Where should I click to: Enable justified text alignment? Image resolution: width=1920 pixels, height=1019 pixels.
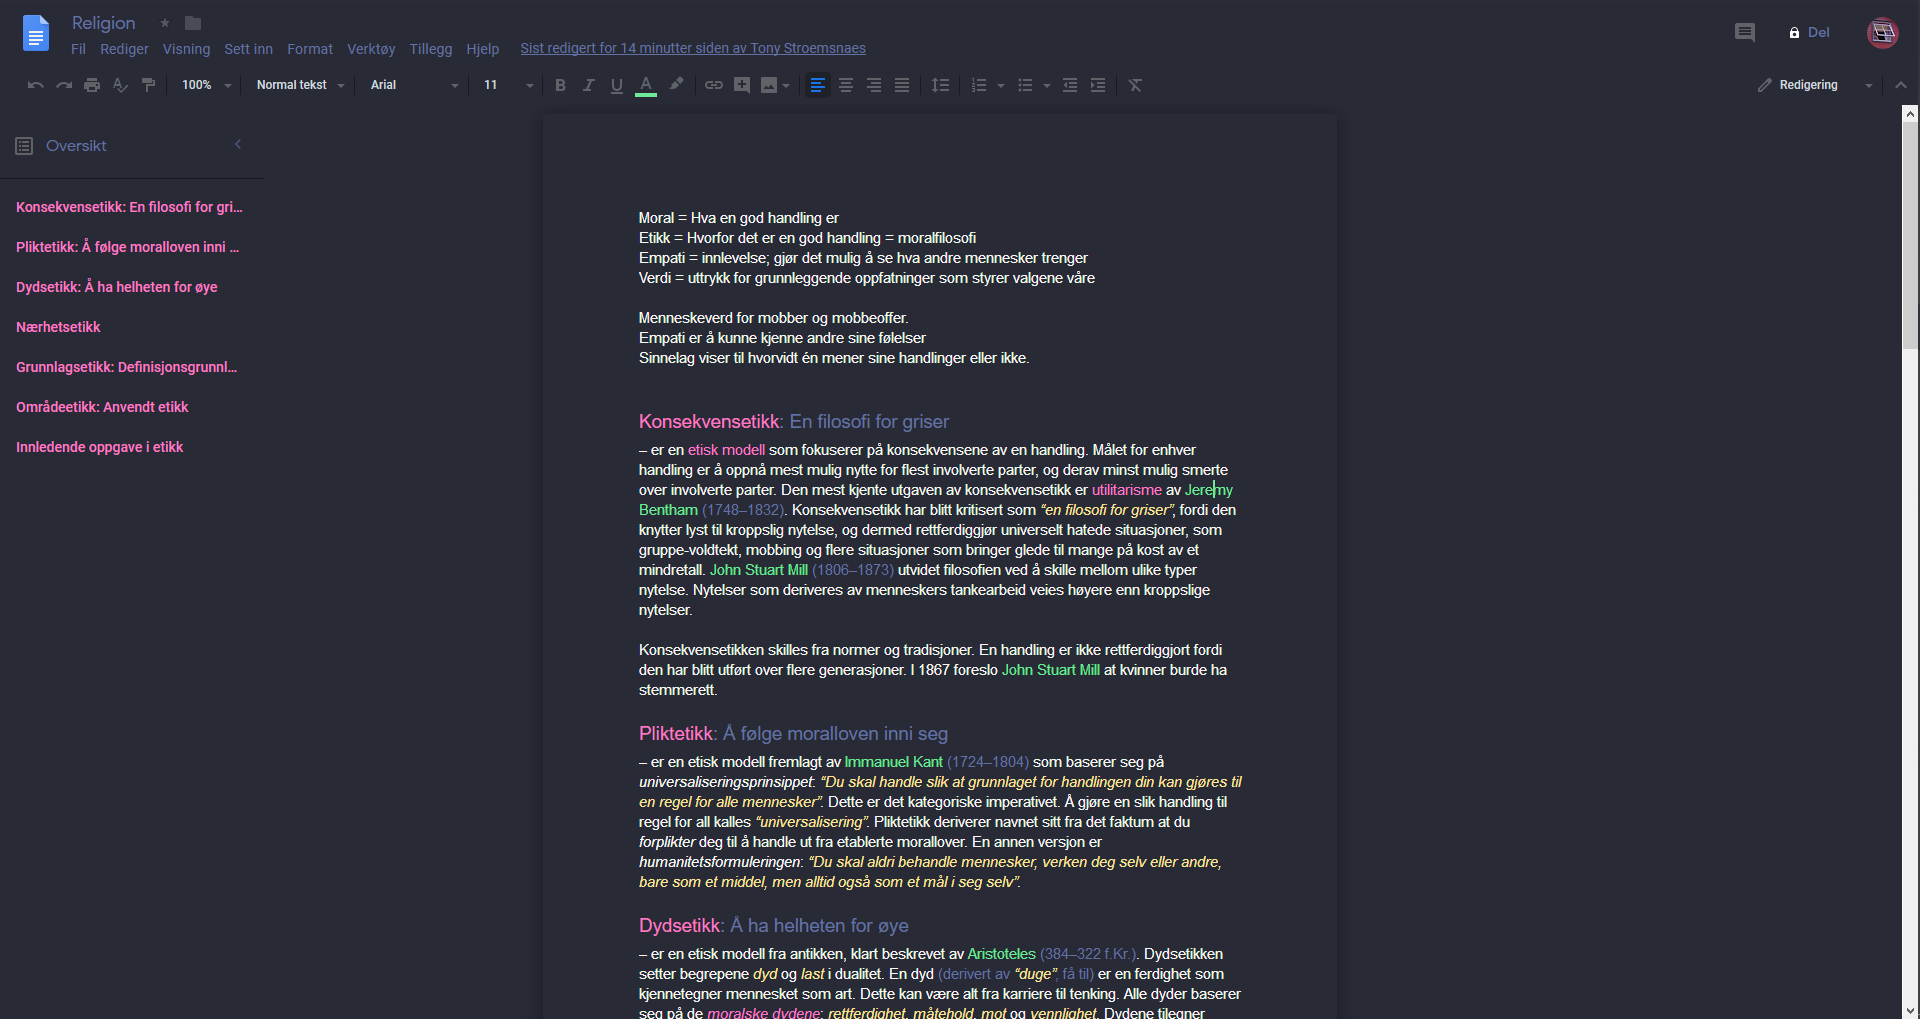pos(901,85)
